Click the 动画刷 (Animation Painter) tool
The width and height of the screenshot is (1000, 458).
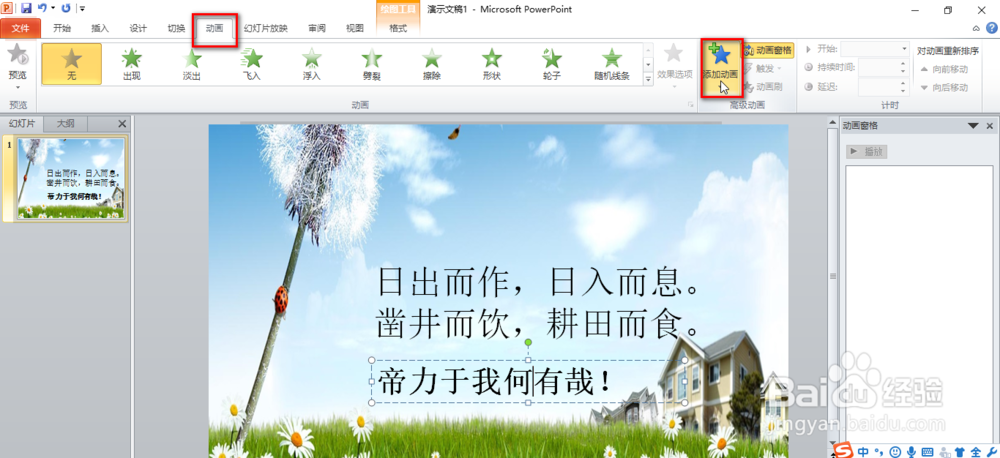point(763,86)
